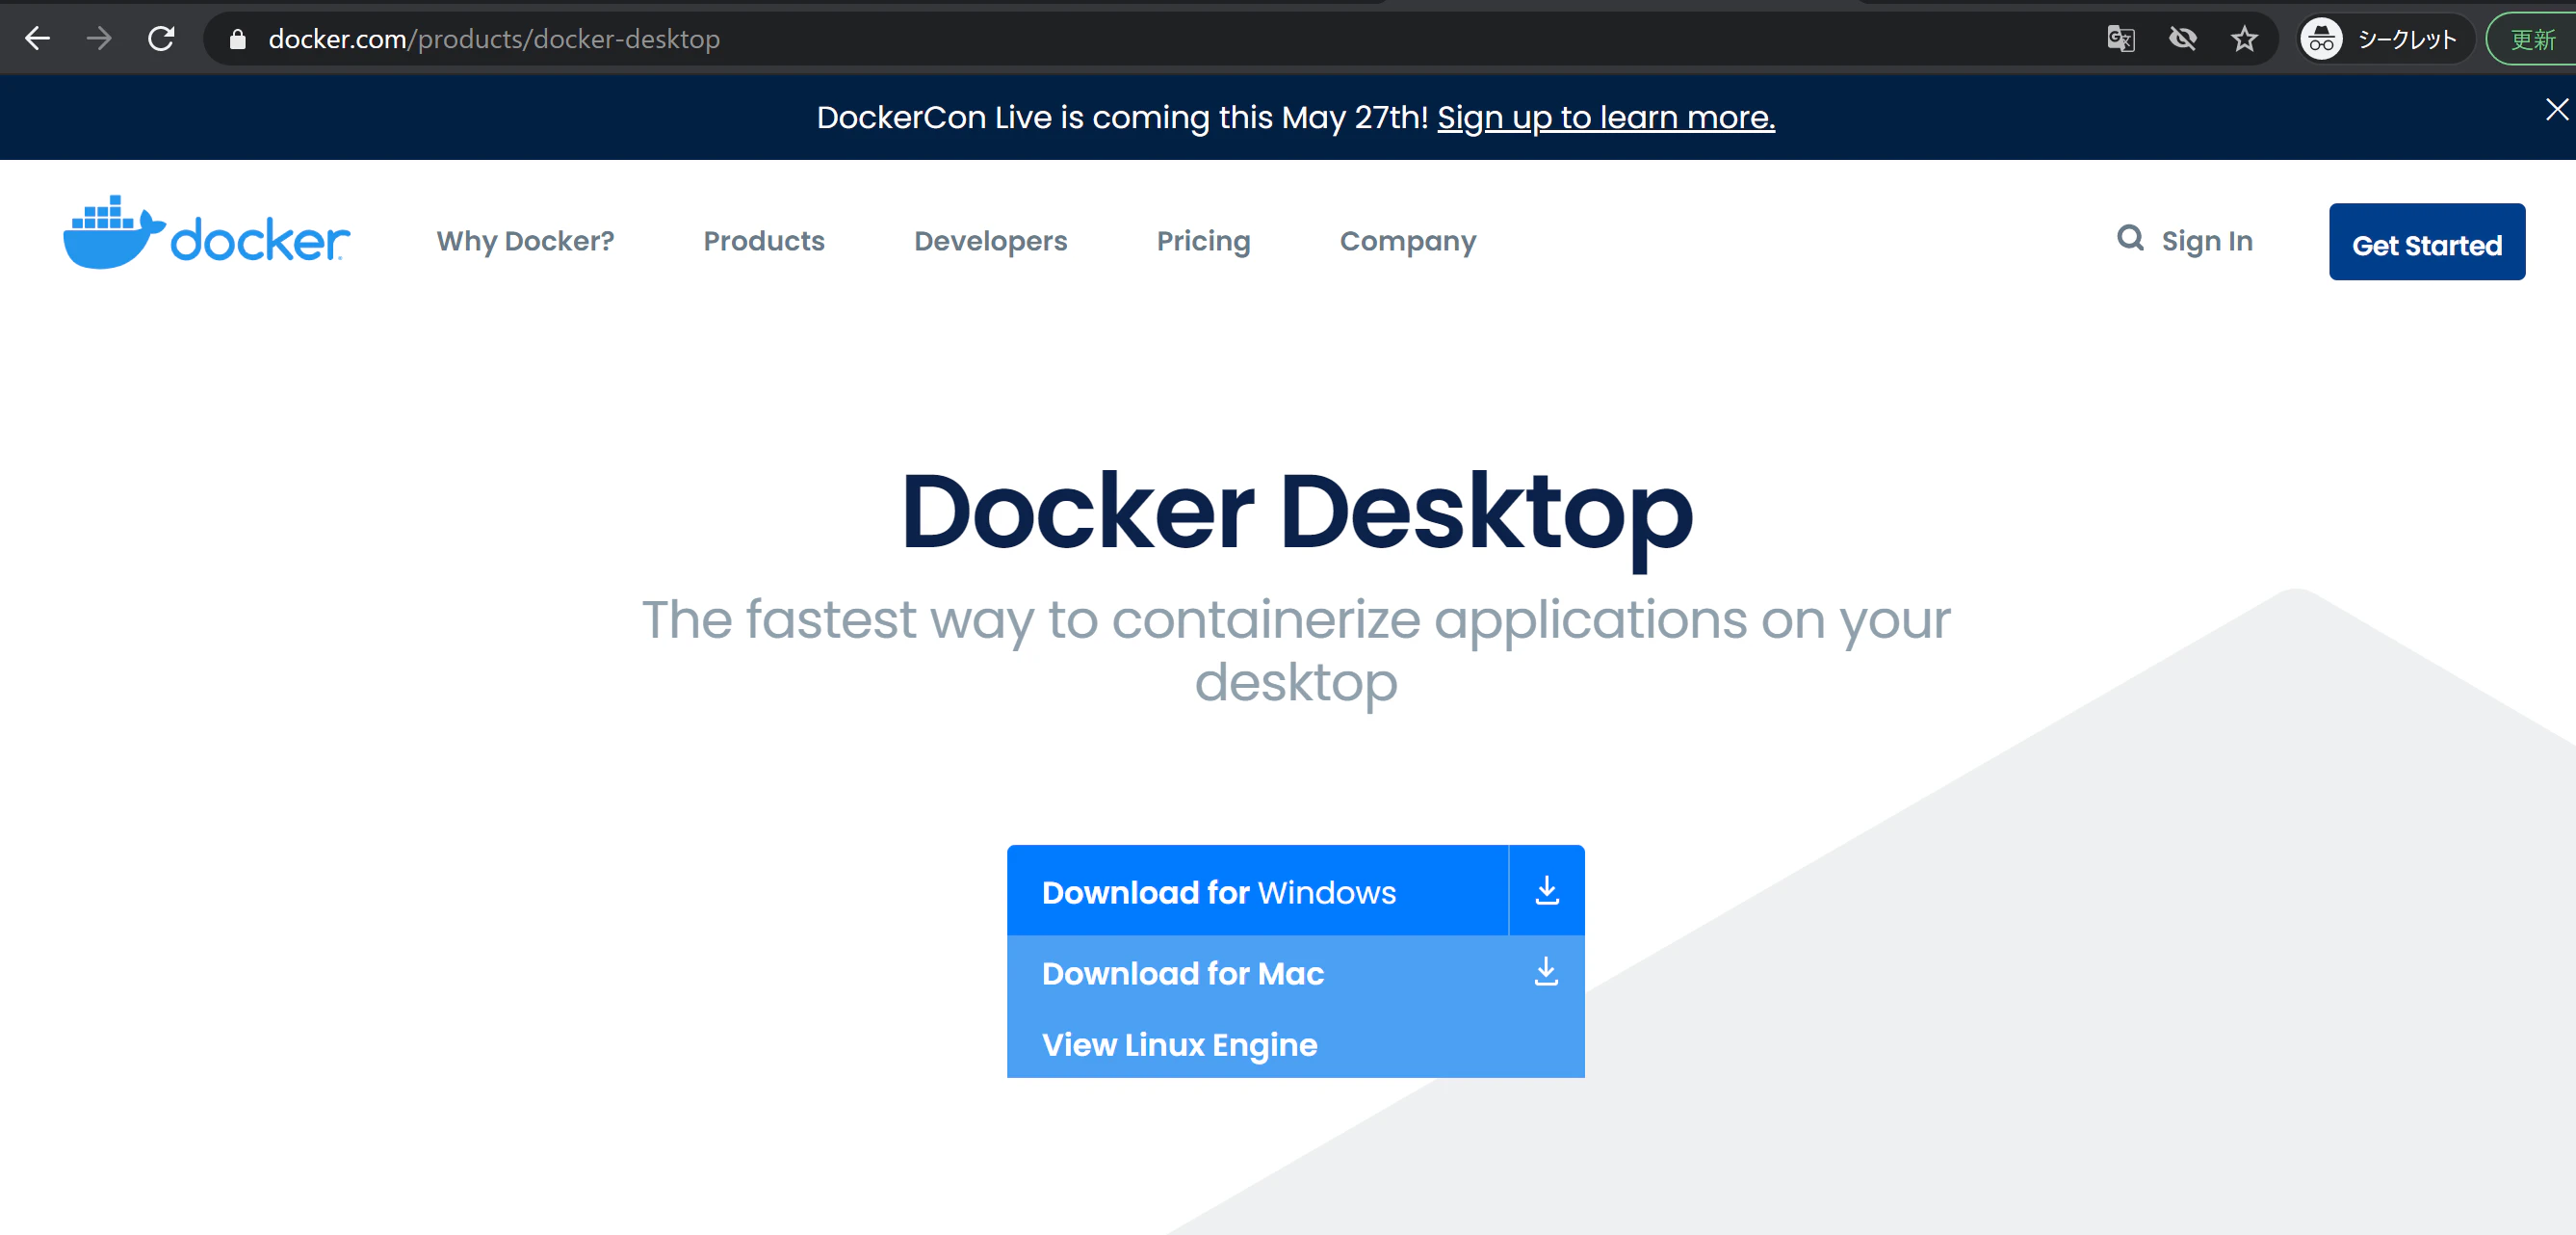Image resolution: width=2576 pixels, height=1235 pixels.
Task: Open the Products menu
Action: point(763,241)
